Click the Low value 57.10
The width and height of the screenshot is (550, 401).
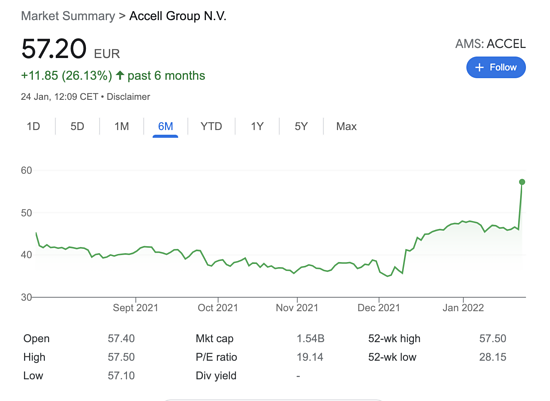click(x=121, y=376)
